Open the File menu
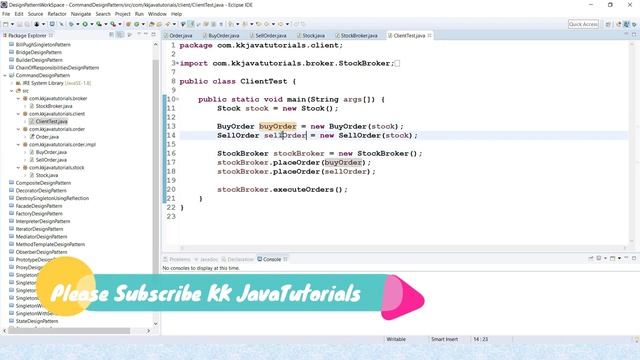This screenshot has height=360, width=640. (x=6, y=14)
